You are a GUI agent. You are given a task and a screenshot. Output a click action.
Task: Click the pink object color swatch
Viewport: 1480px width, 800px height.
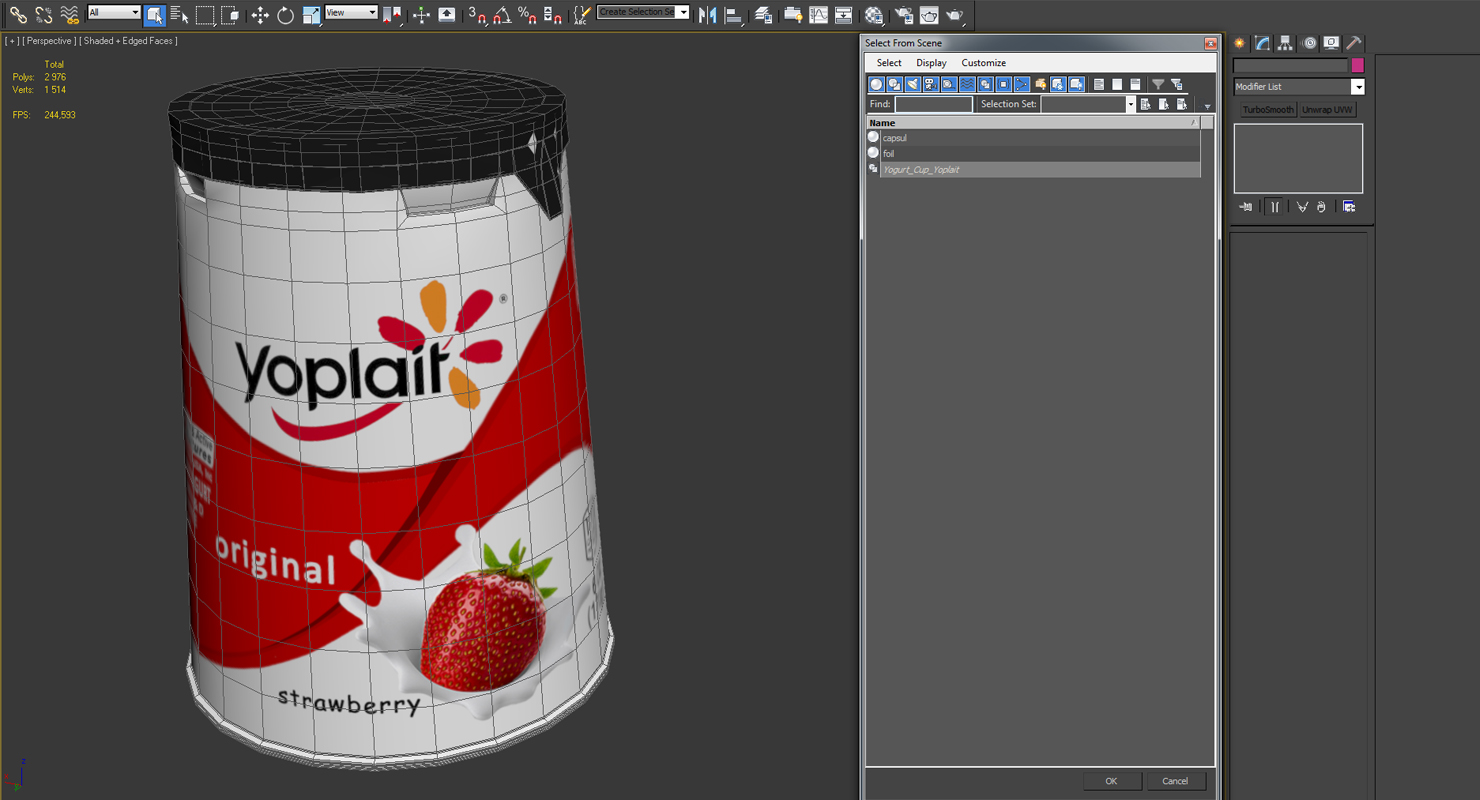pyautogui.click(x=1357, y=65)
